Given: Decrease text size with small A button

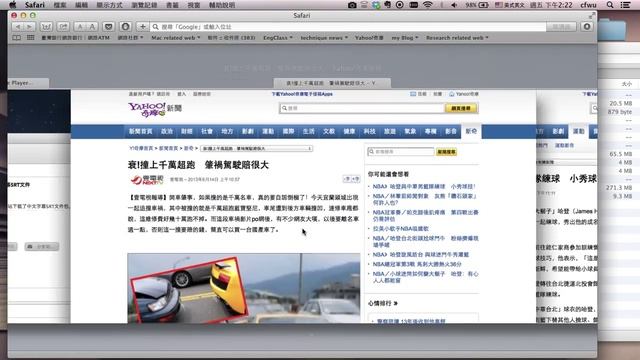Looking at the screenshot, I should (80, 27).
